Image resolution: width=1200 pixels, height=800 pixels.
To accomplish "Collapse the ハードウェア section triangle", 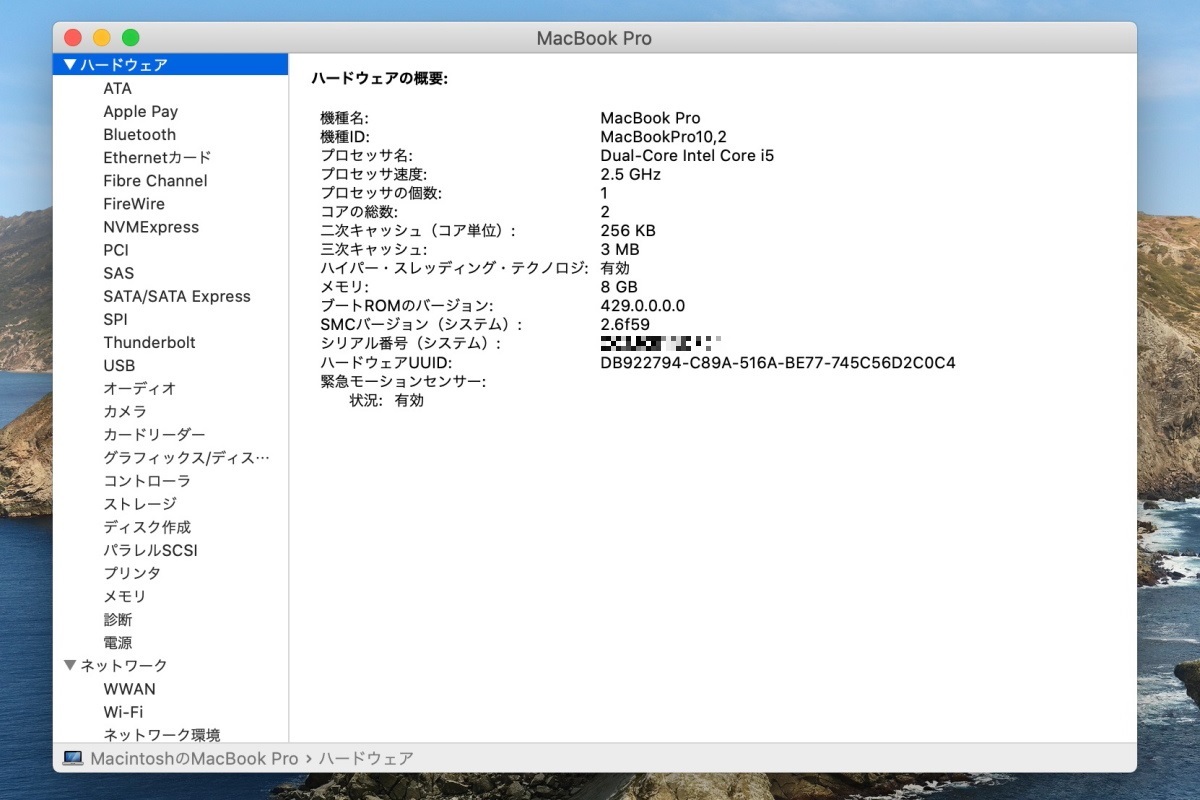I will pos(69,65).
